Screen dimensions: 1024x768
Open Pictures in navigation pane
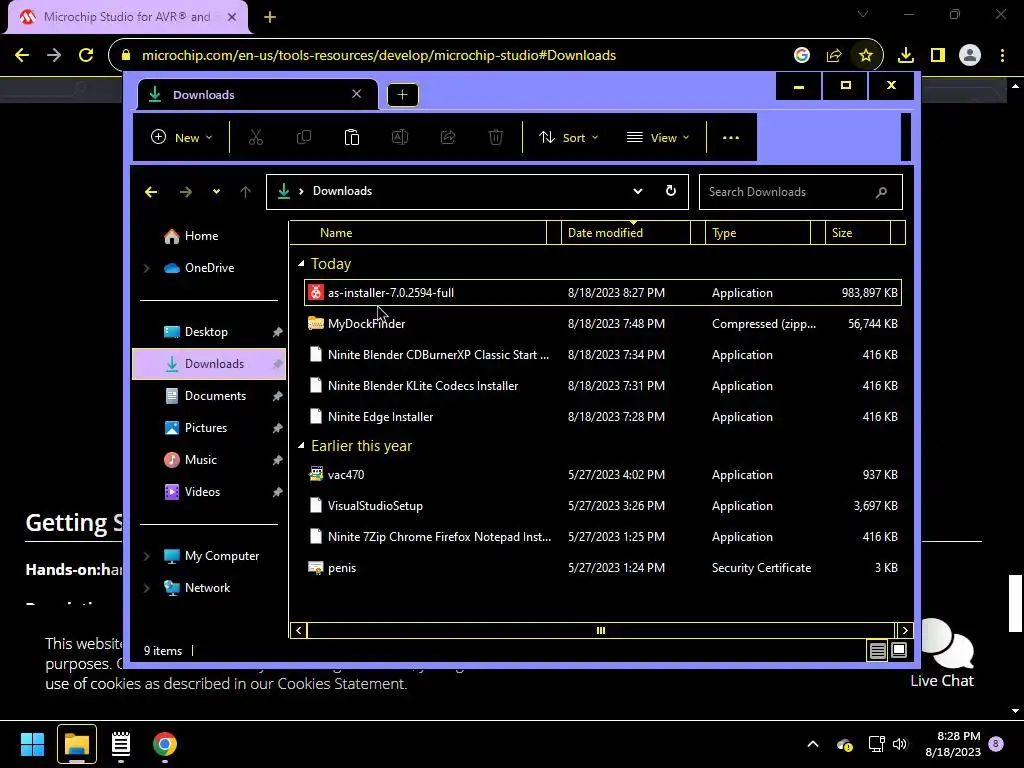209,428
